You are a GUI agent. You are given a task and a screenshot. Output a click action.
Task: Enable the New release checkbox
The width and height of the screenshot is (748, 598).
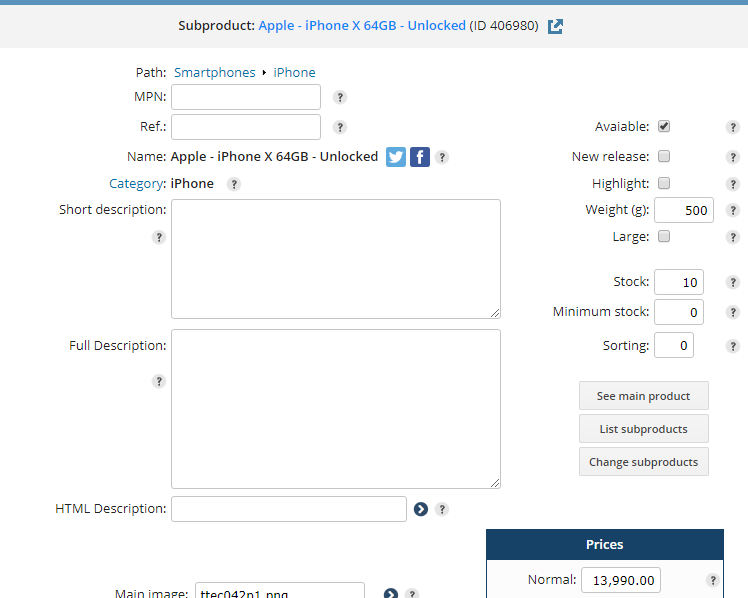[x=664, y=156]
